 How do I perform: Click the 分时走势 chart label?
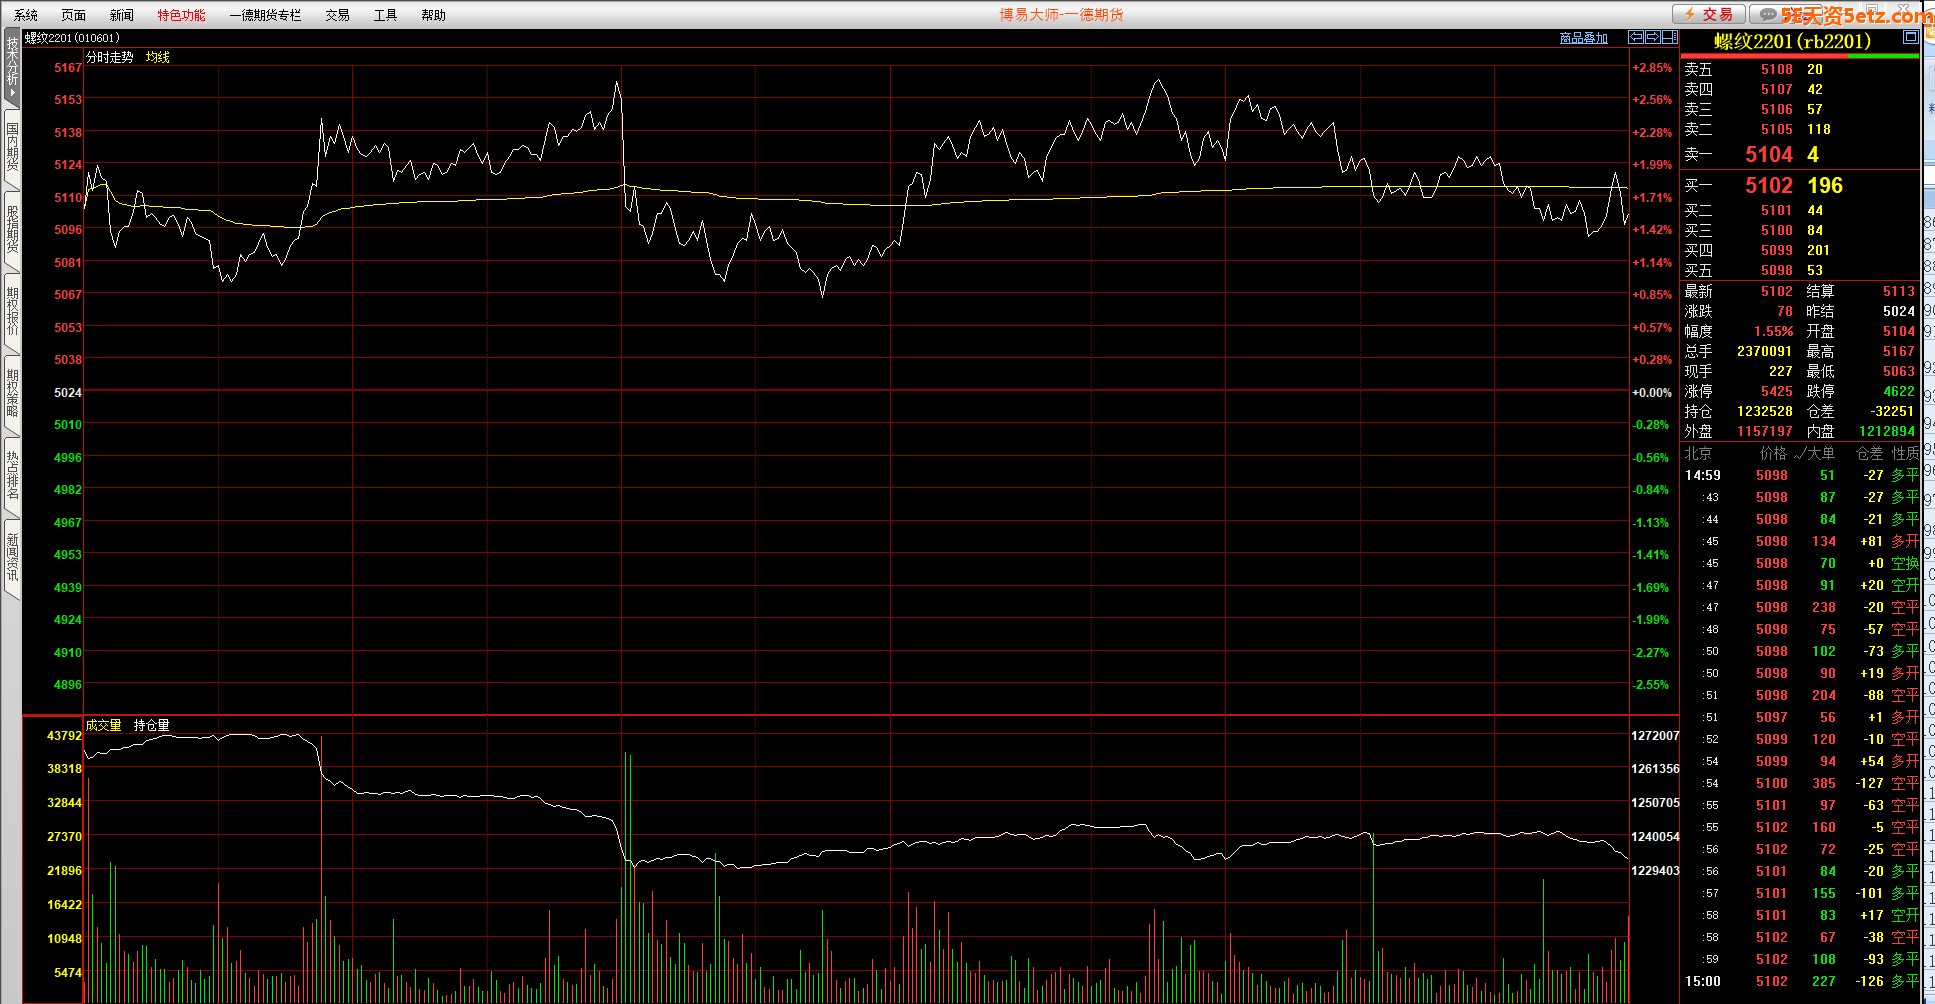[110, 58]
